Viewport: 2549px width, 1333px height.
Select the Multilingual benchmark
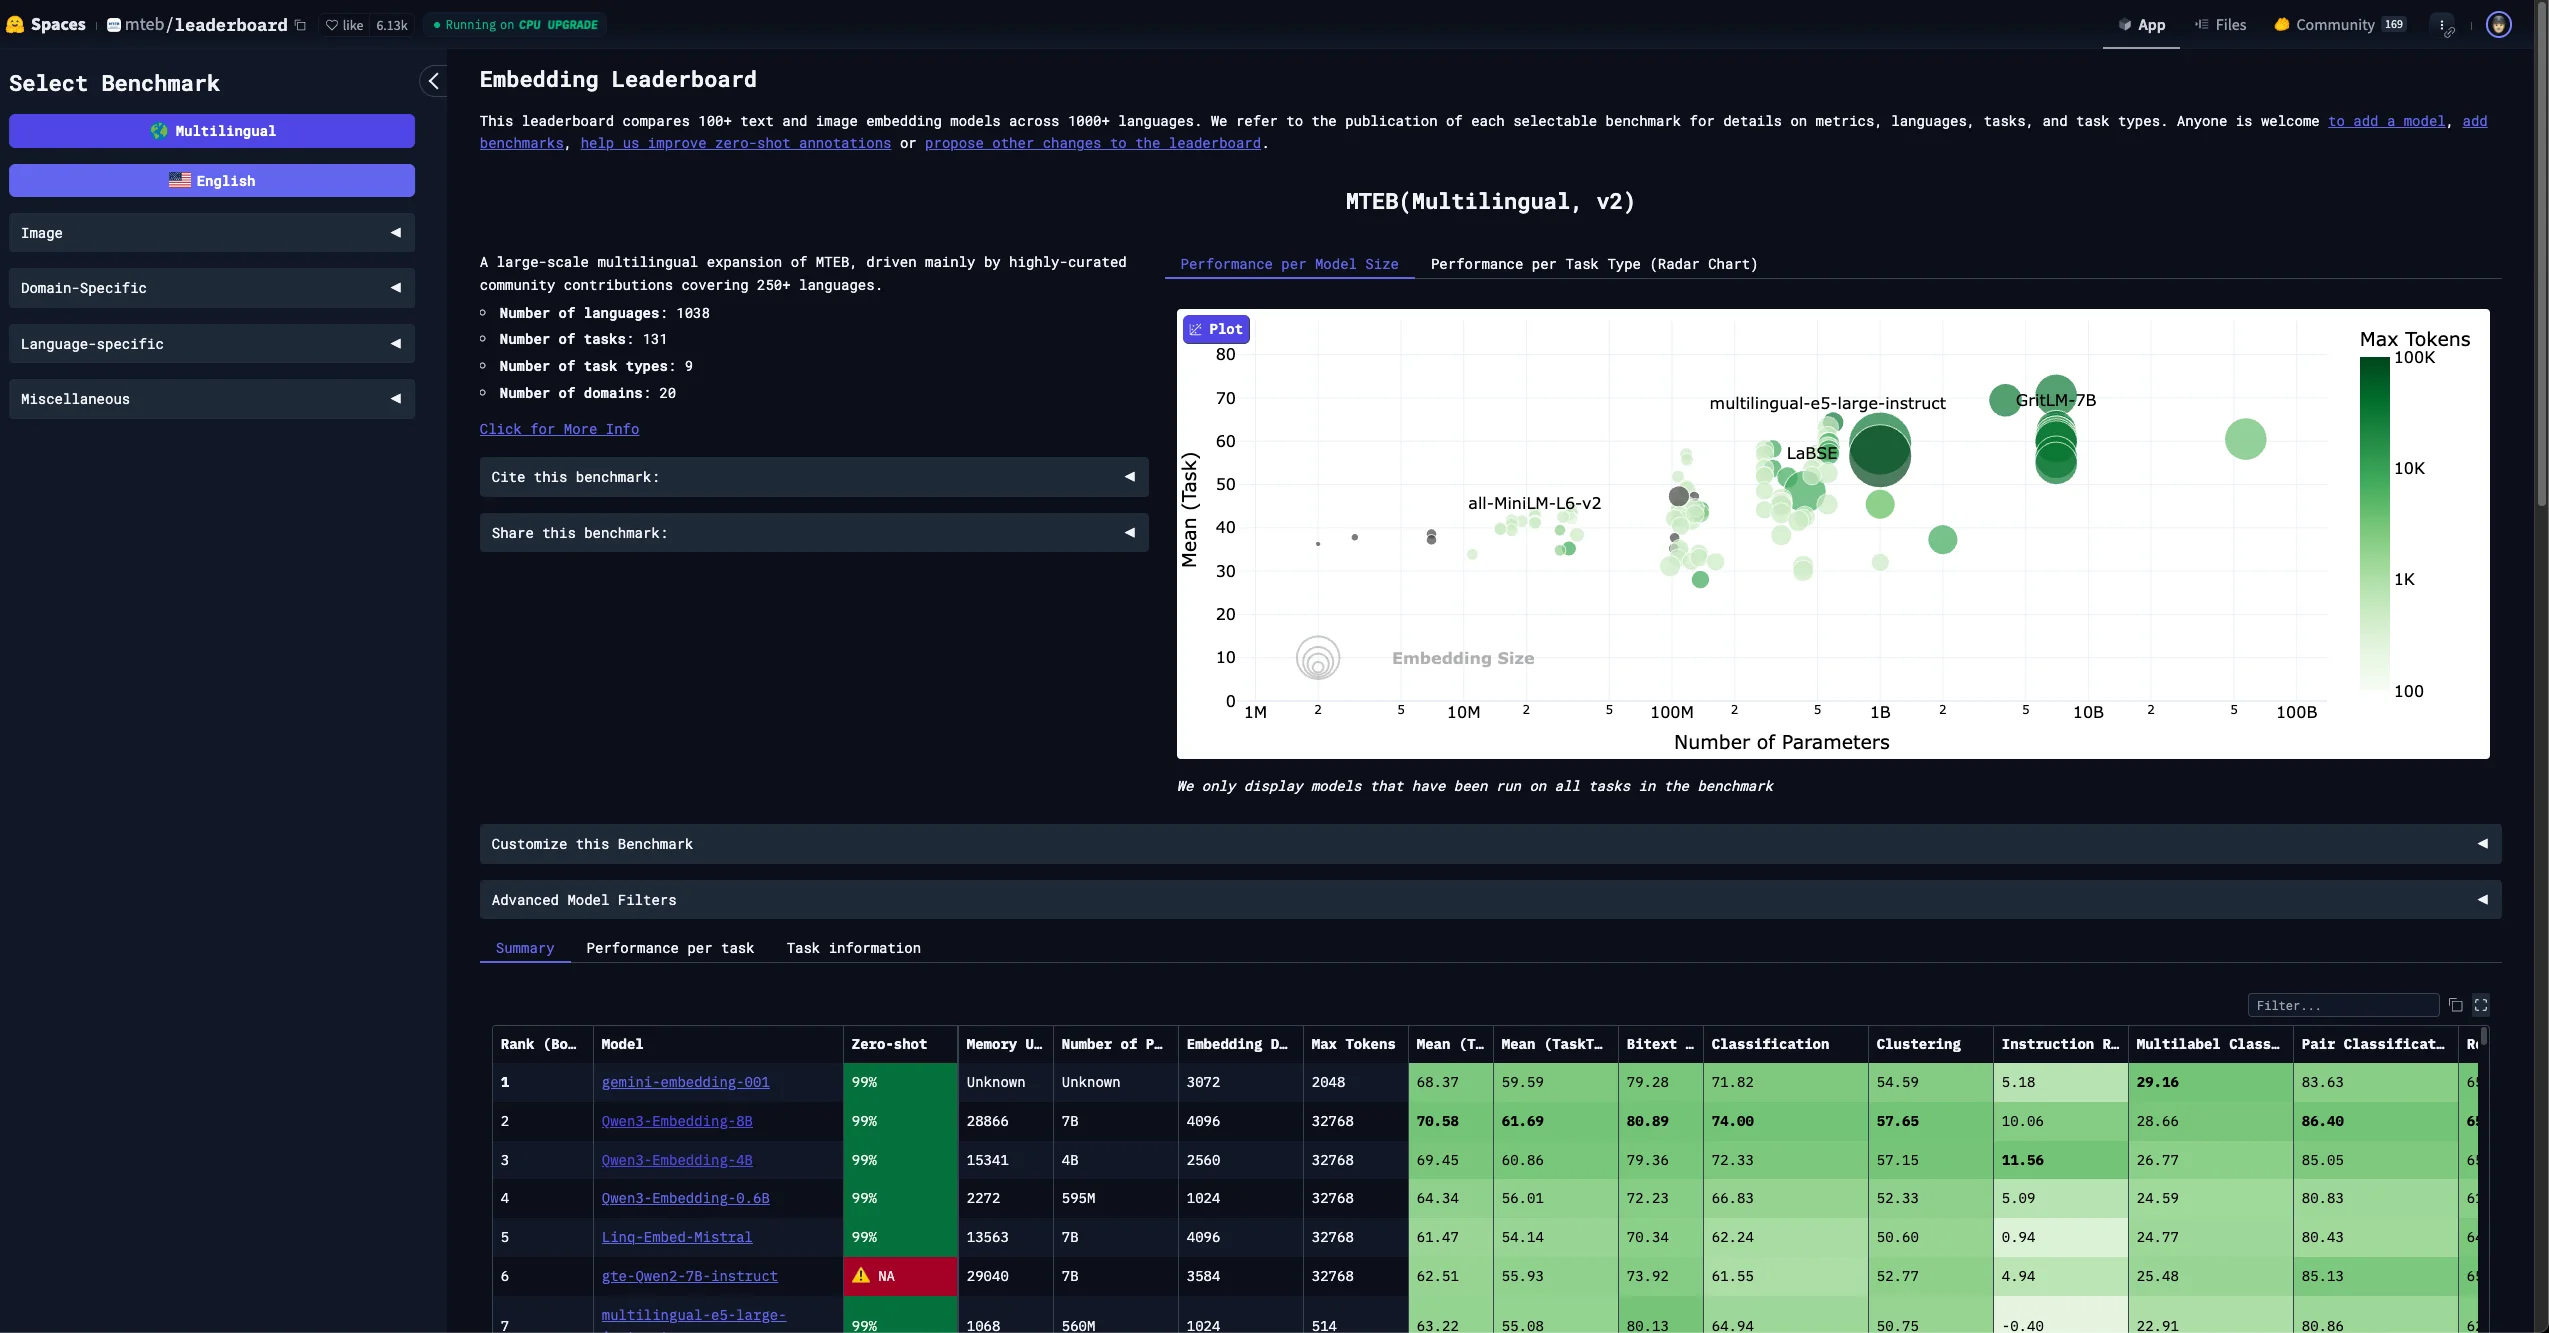point(212,131)
